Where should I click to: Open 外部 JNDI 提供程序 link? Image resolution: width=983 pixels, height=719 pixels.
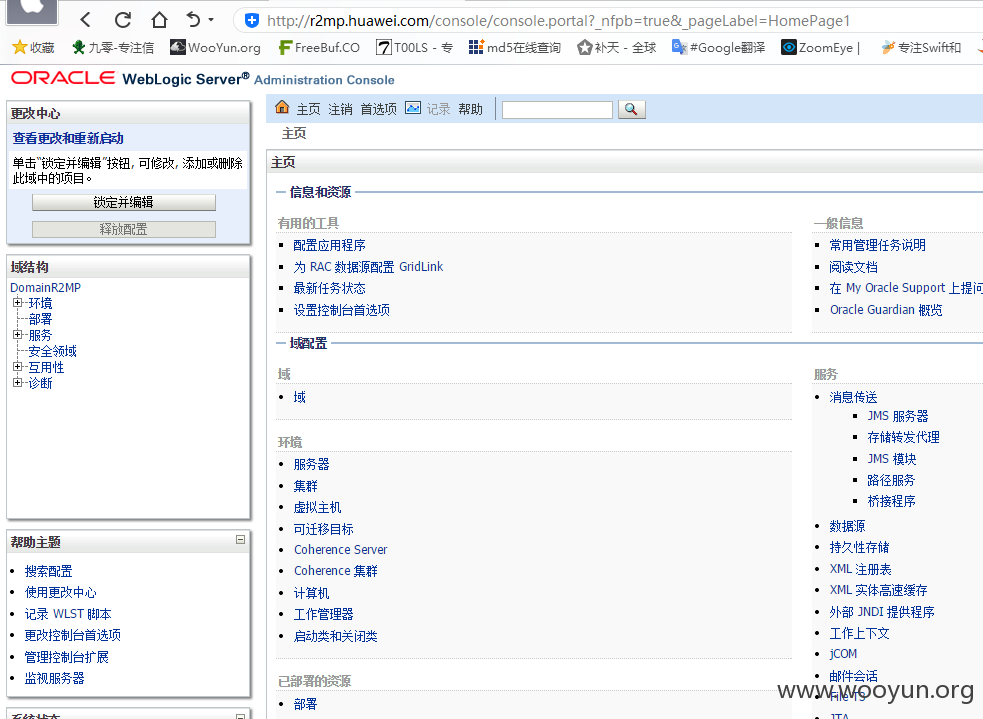tap(882, 612)
